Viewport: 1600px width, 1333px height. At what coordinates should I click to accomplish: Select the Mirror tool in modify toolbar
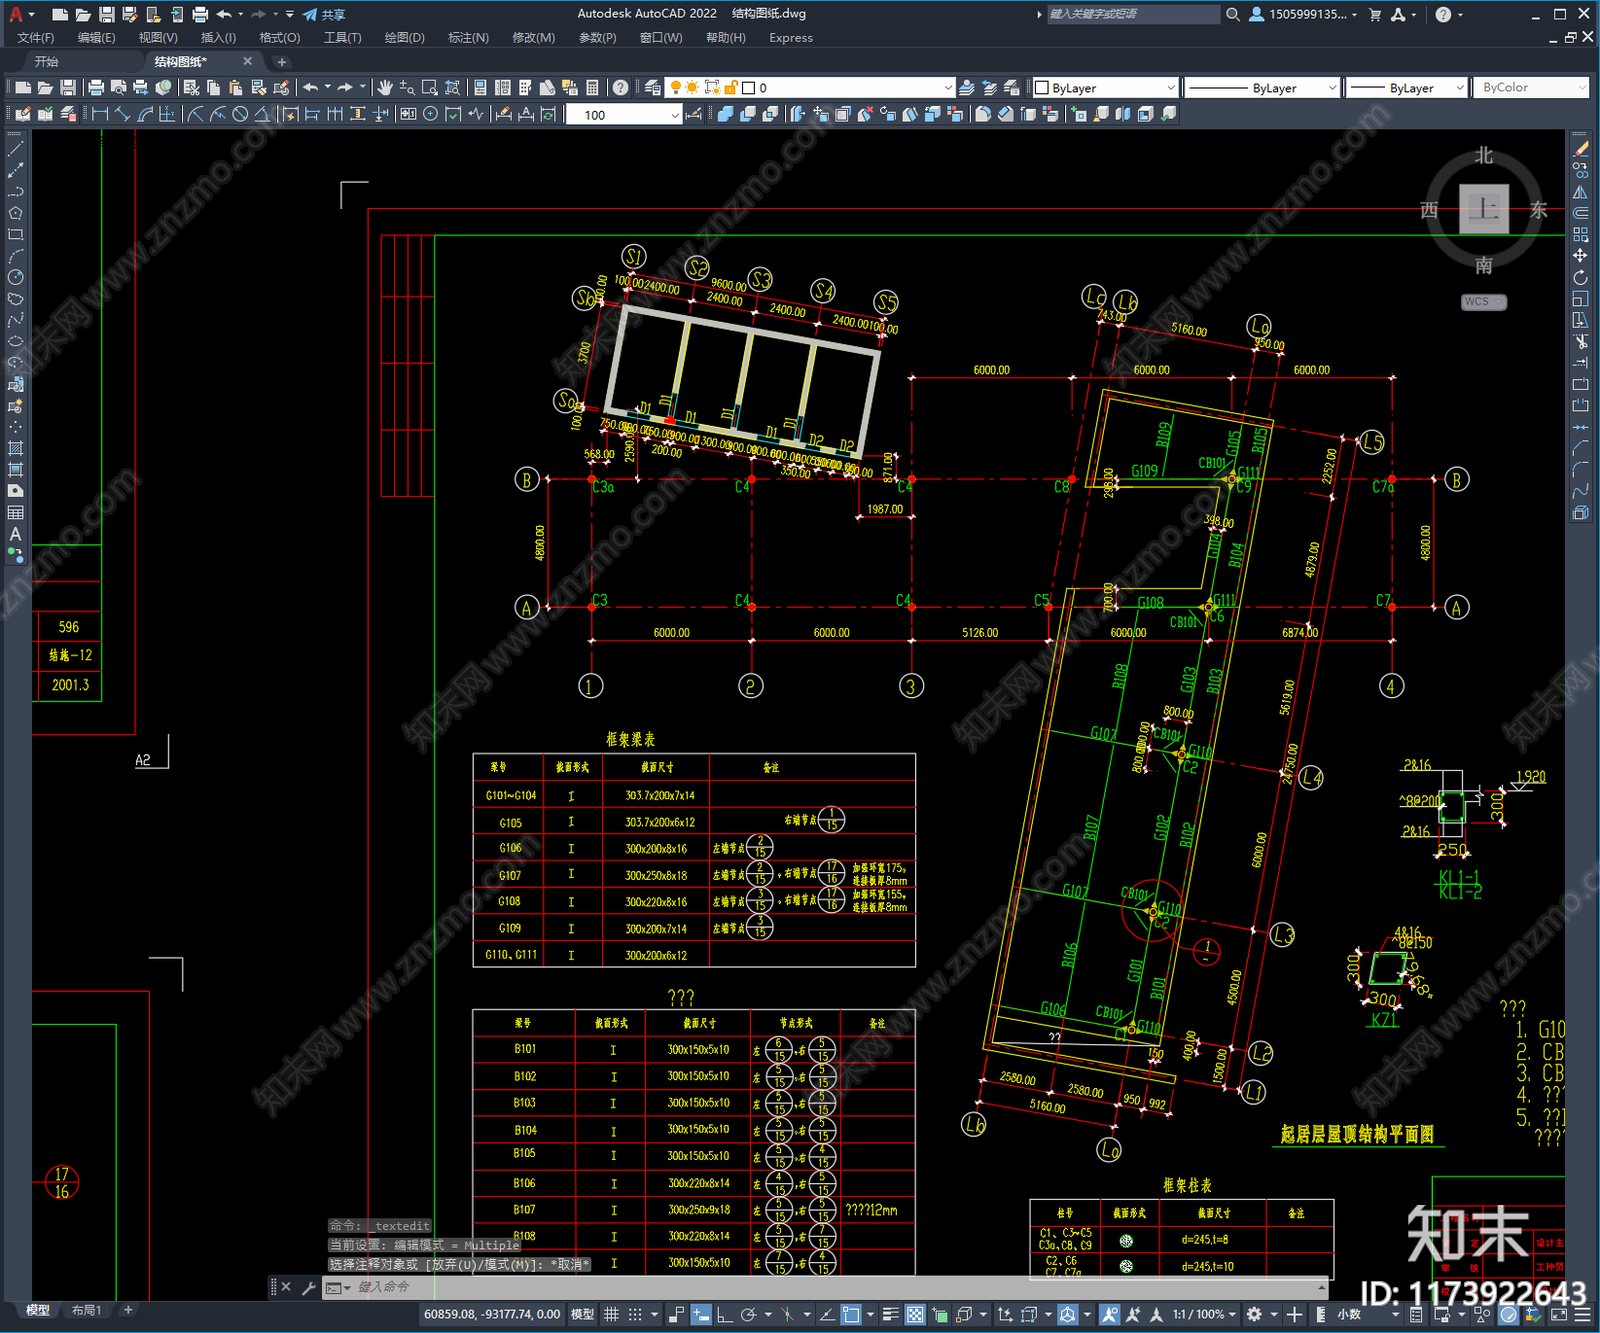(x=1580, y=191)
